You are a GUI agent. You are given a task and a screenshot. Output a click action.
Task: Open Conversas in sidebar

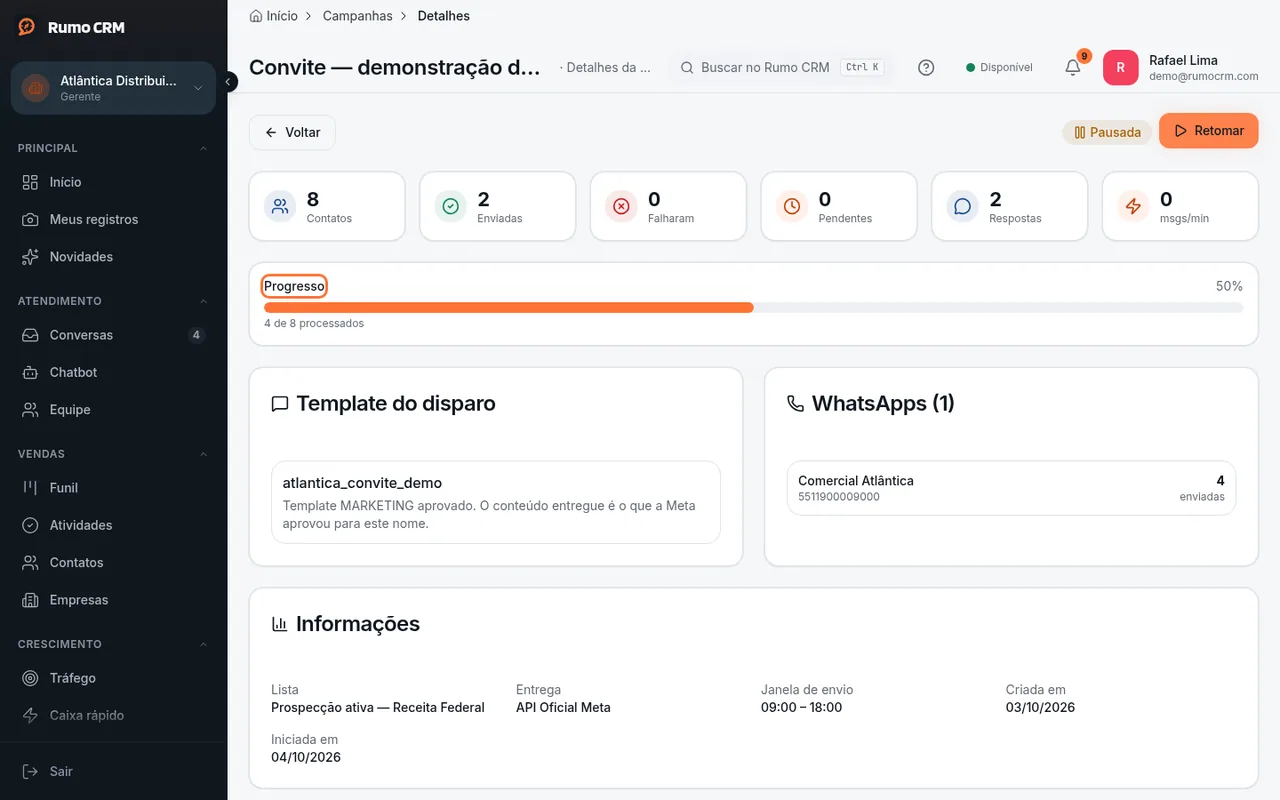pos(113,335)
